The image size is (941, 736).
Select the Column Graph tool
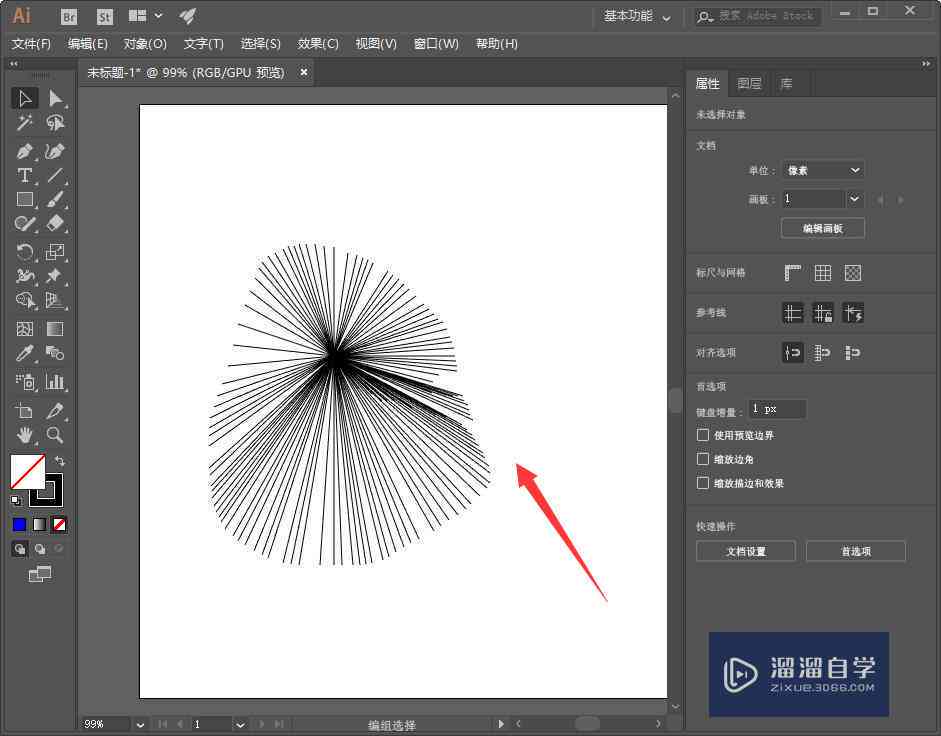tap(55, 382)
